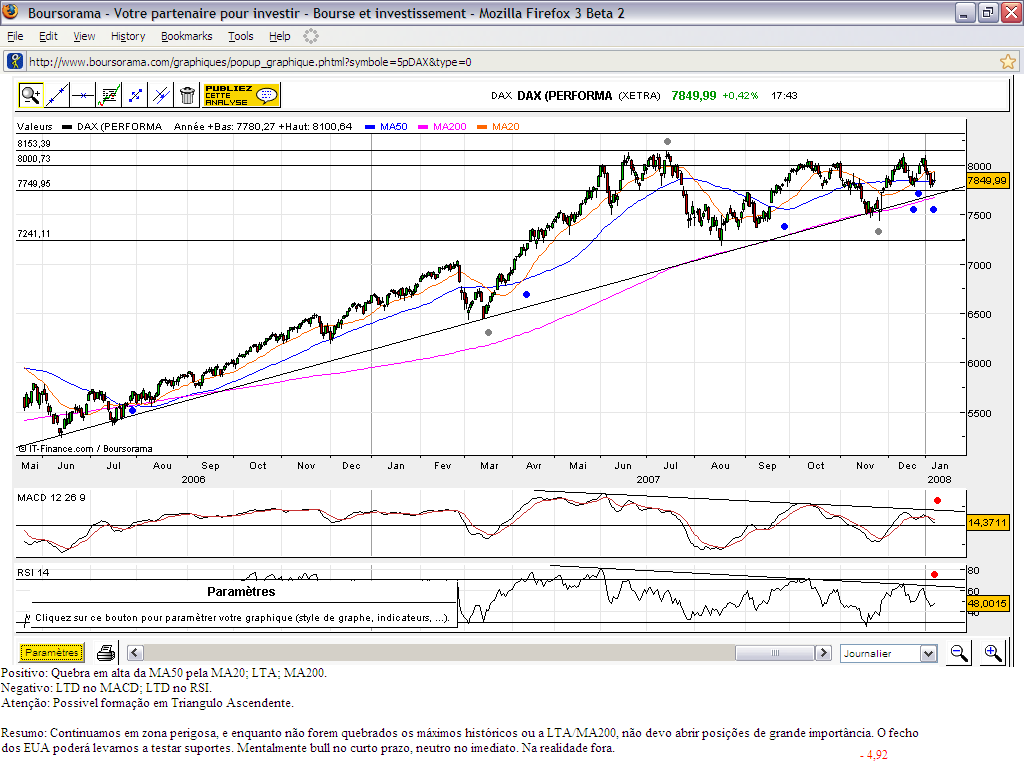
Task: Click the 8153,39 level label
Action: point(34,144)
